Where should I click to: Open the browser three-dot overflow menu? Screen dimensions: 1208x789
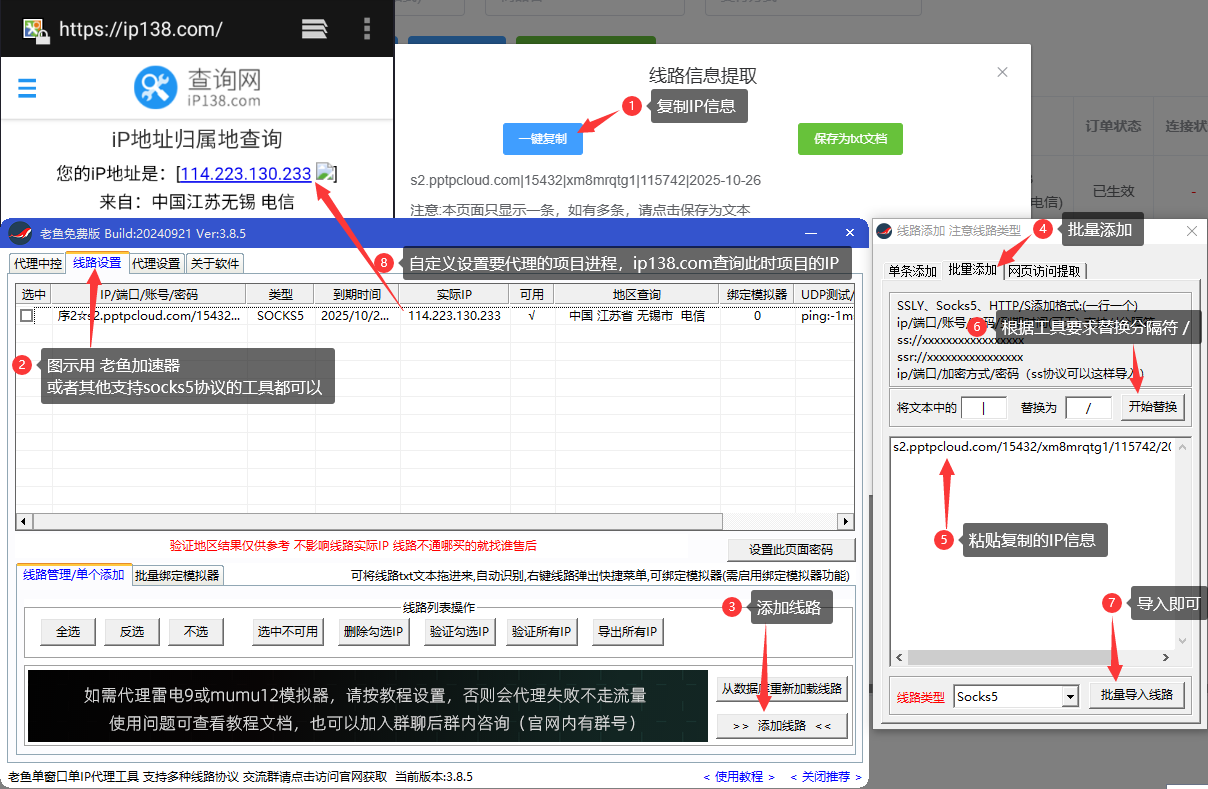367,28
